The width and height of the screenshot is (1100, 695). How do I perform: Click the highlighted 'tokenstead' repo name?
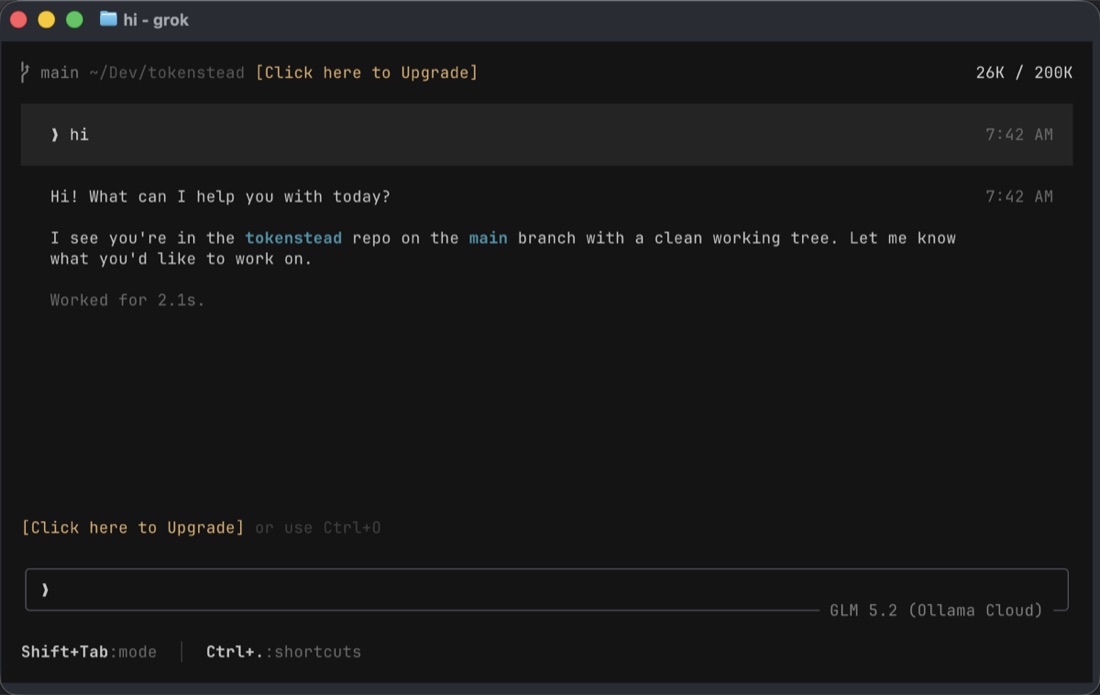[293, 238]
